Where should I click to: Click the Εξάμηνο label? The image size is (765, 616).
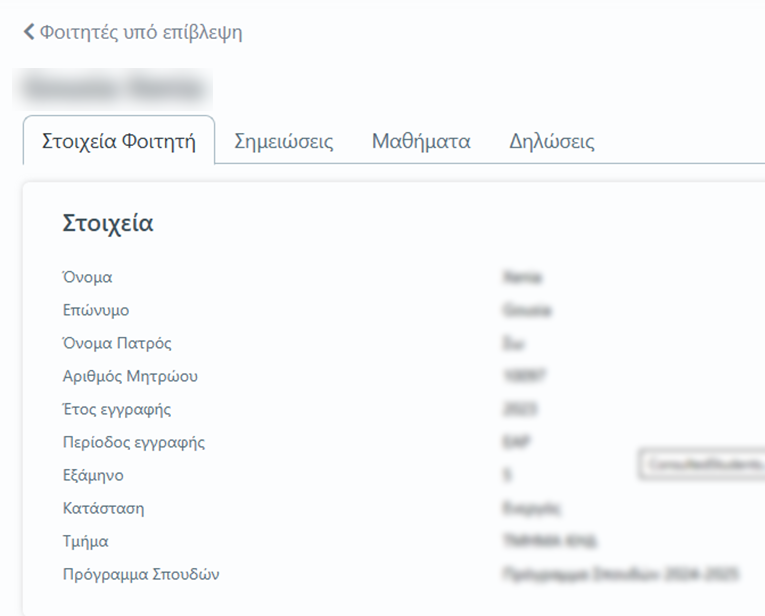[93, 476]
